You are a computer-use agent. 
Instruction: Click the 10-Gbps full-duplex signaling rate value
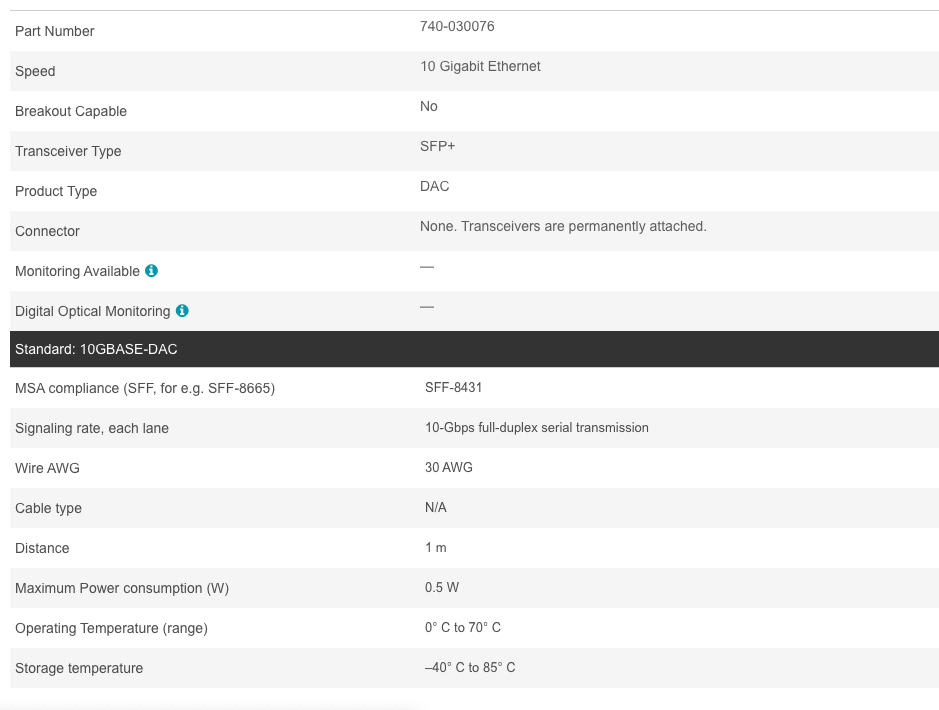point(536,427)
